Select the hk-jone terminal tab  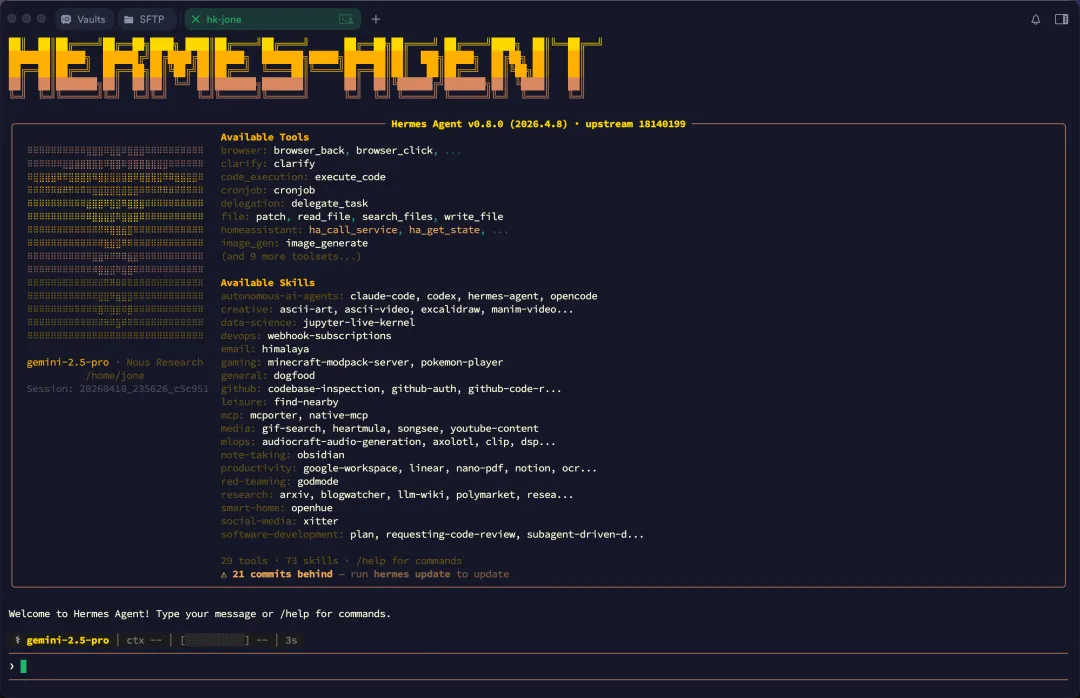pos(273,19)
